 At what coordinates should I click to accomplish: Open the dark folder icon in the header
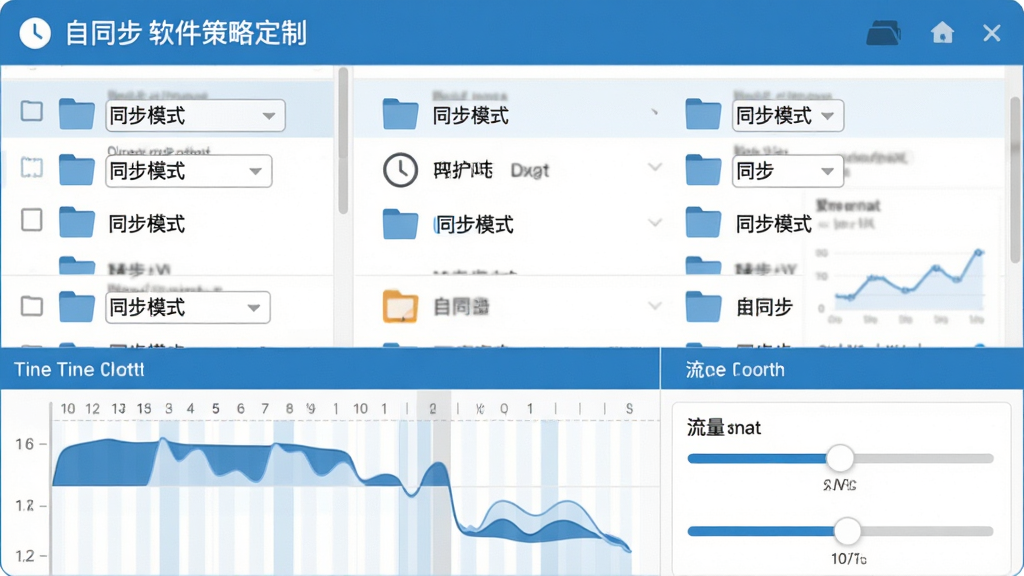point(883,33)
